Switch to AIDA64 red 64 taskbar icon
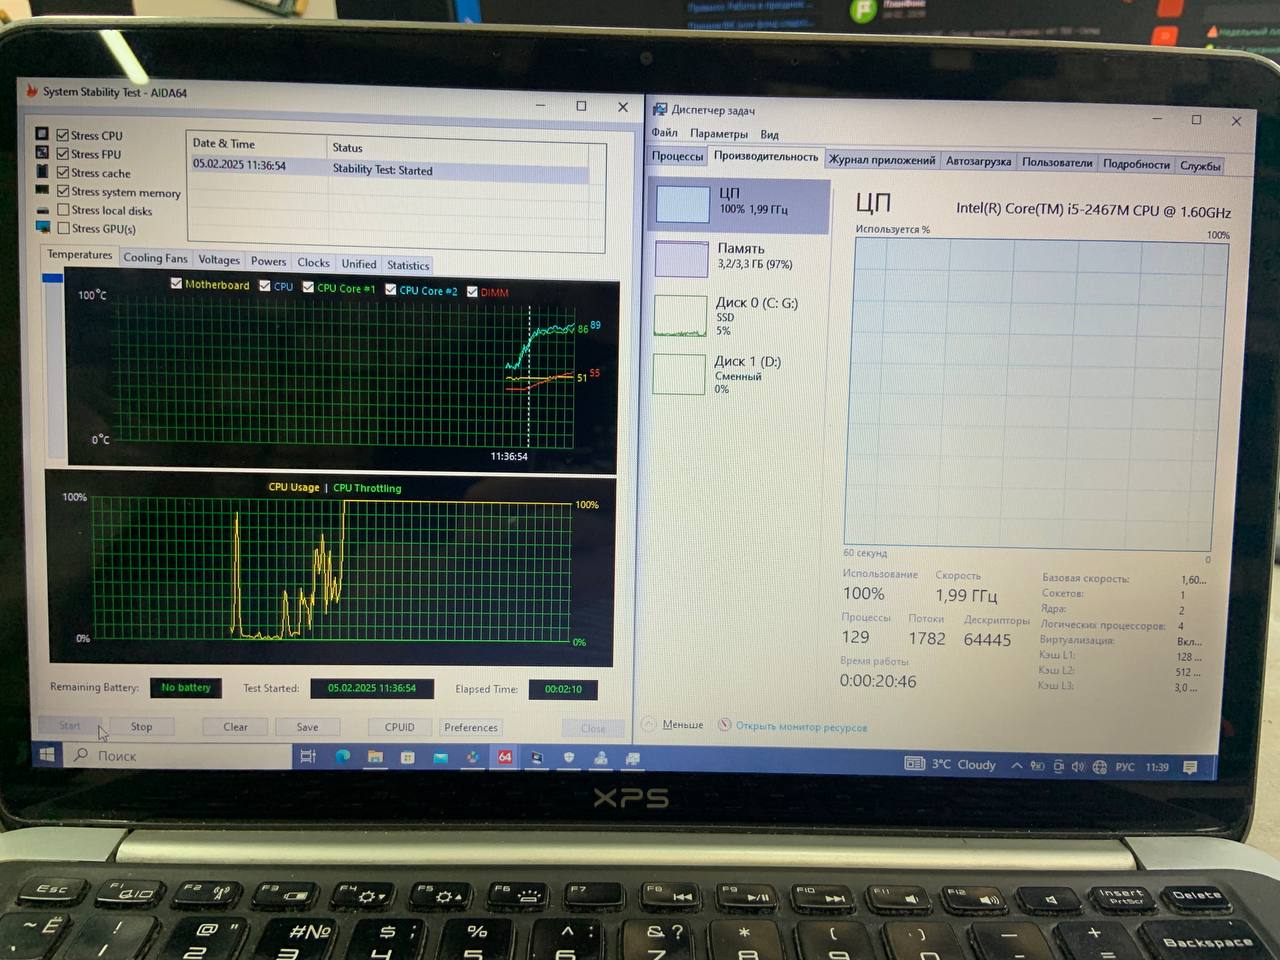The image size is (1280, 960). (505, 758)
